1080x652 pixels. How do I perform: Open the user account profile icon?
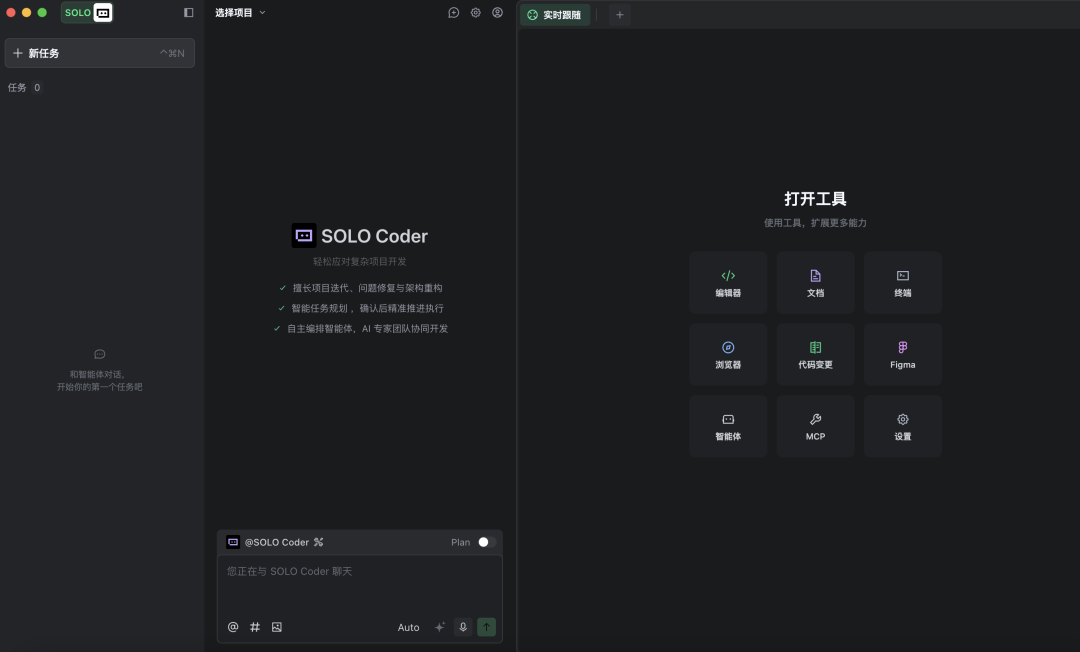pyautogui.click(x=497, y=12)
